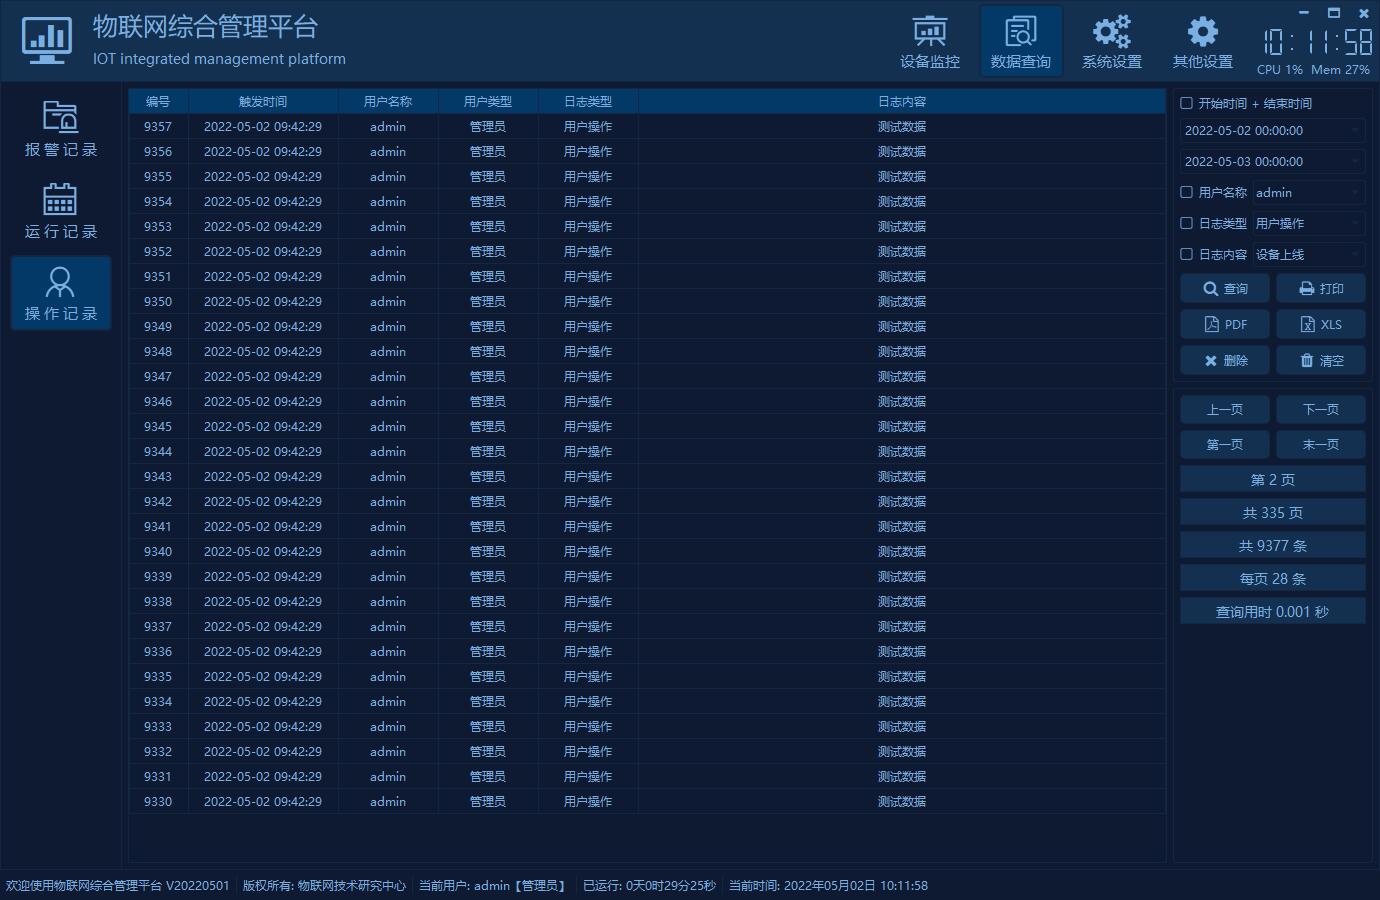Image resolution: width=1380 pixels, height=900 pixels.
Task: Expand the start time 2022-05-02 dropdown
Action: click(1355, 131)
